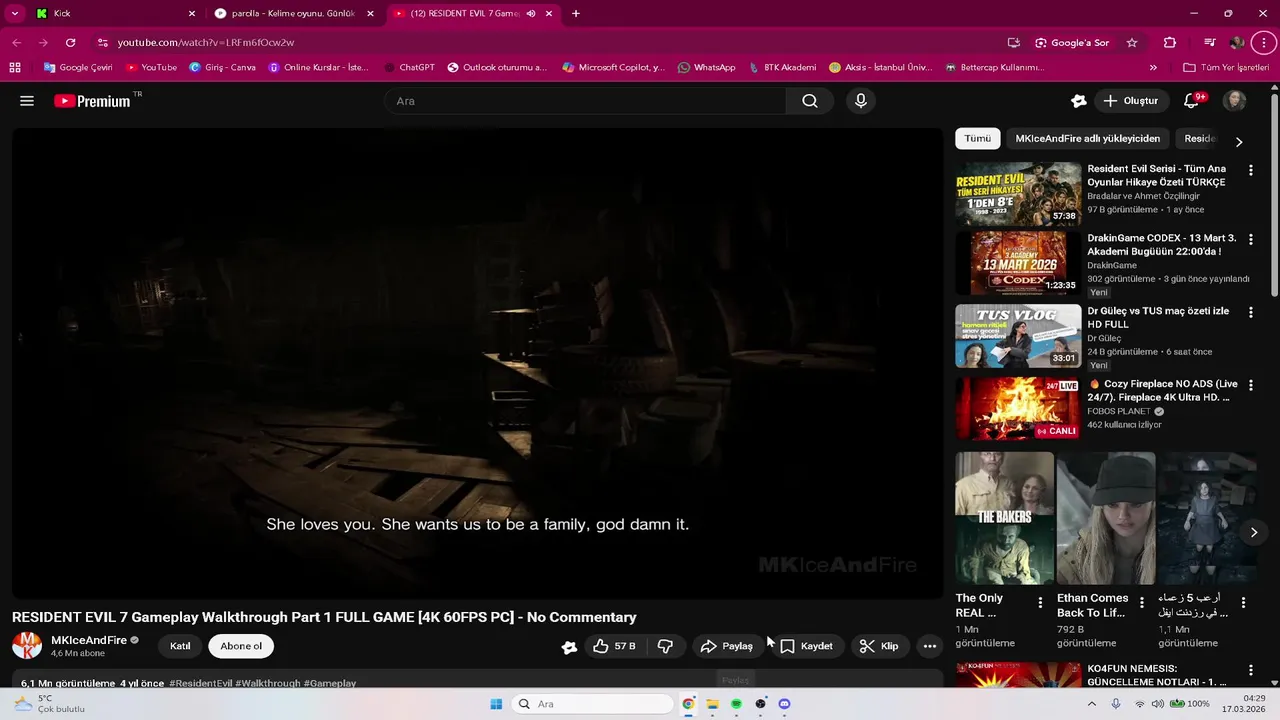
Task: Select the MKIceAndFire adlı yükleyiciden chip
Action: tap(1087, 139)
